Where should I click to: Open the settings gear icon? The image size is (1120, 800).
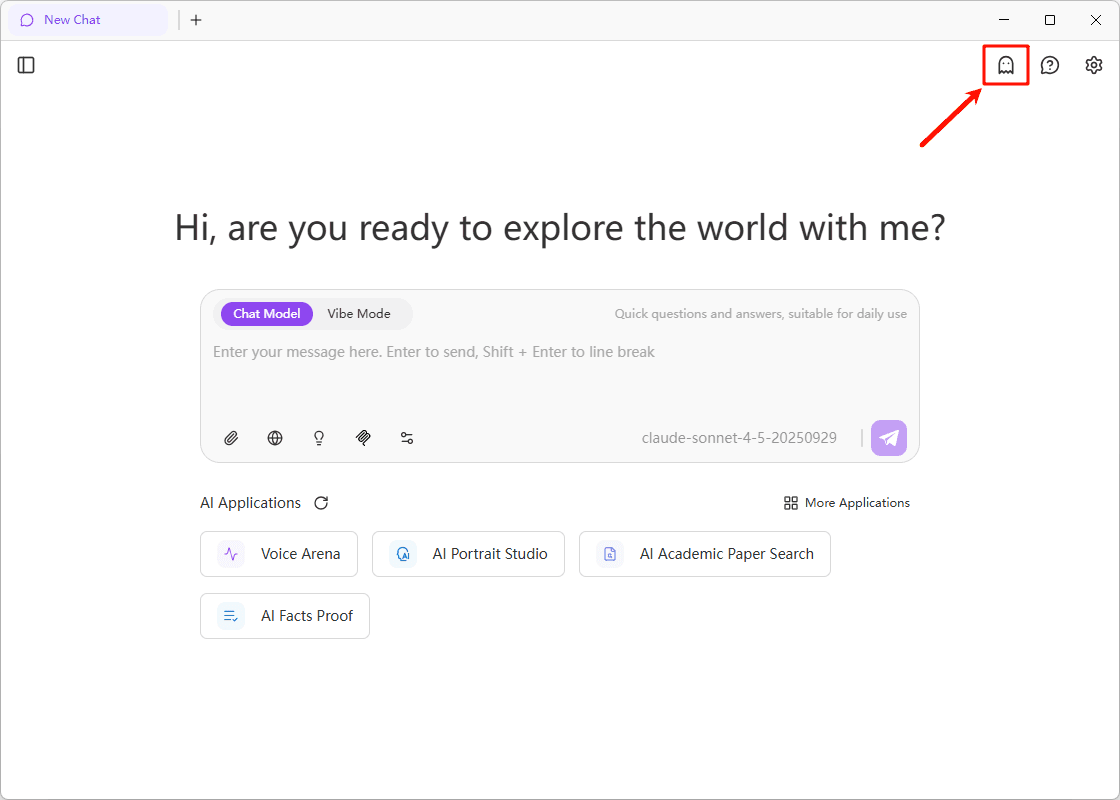(x=1094, y=65)
